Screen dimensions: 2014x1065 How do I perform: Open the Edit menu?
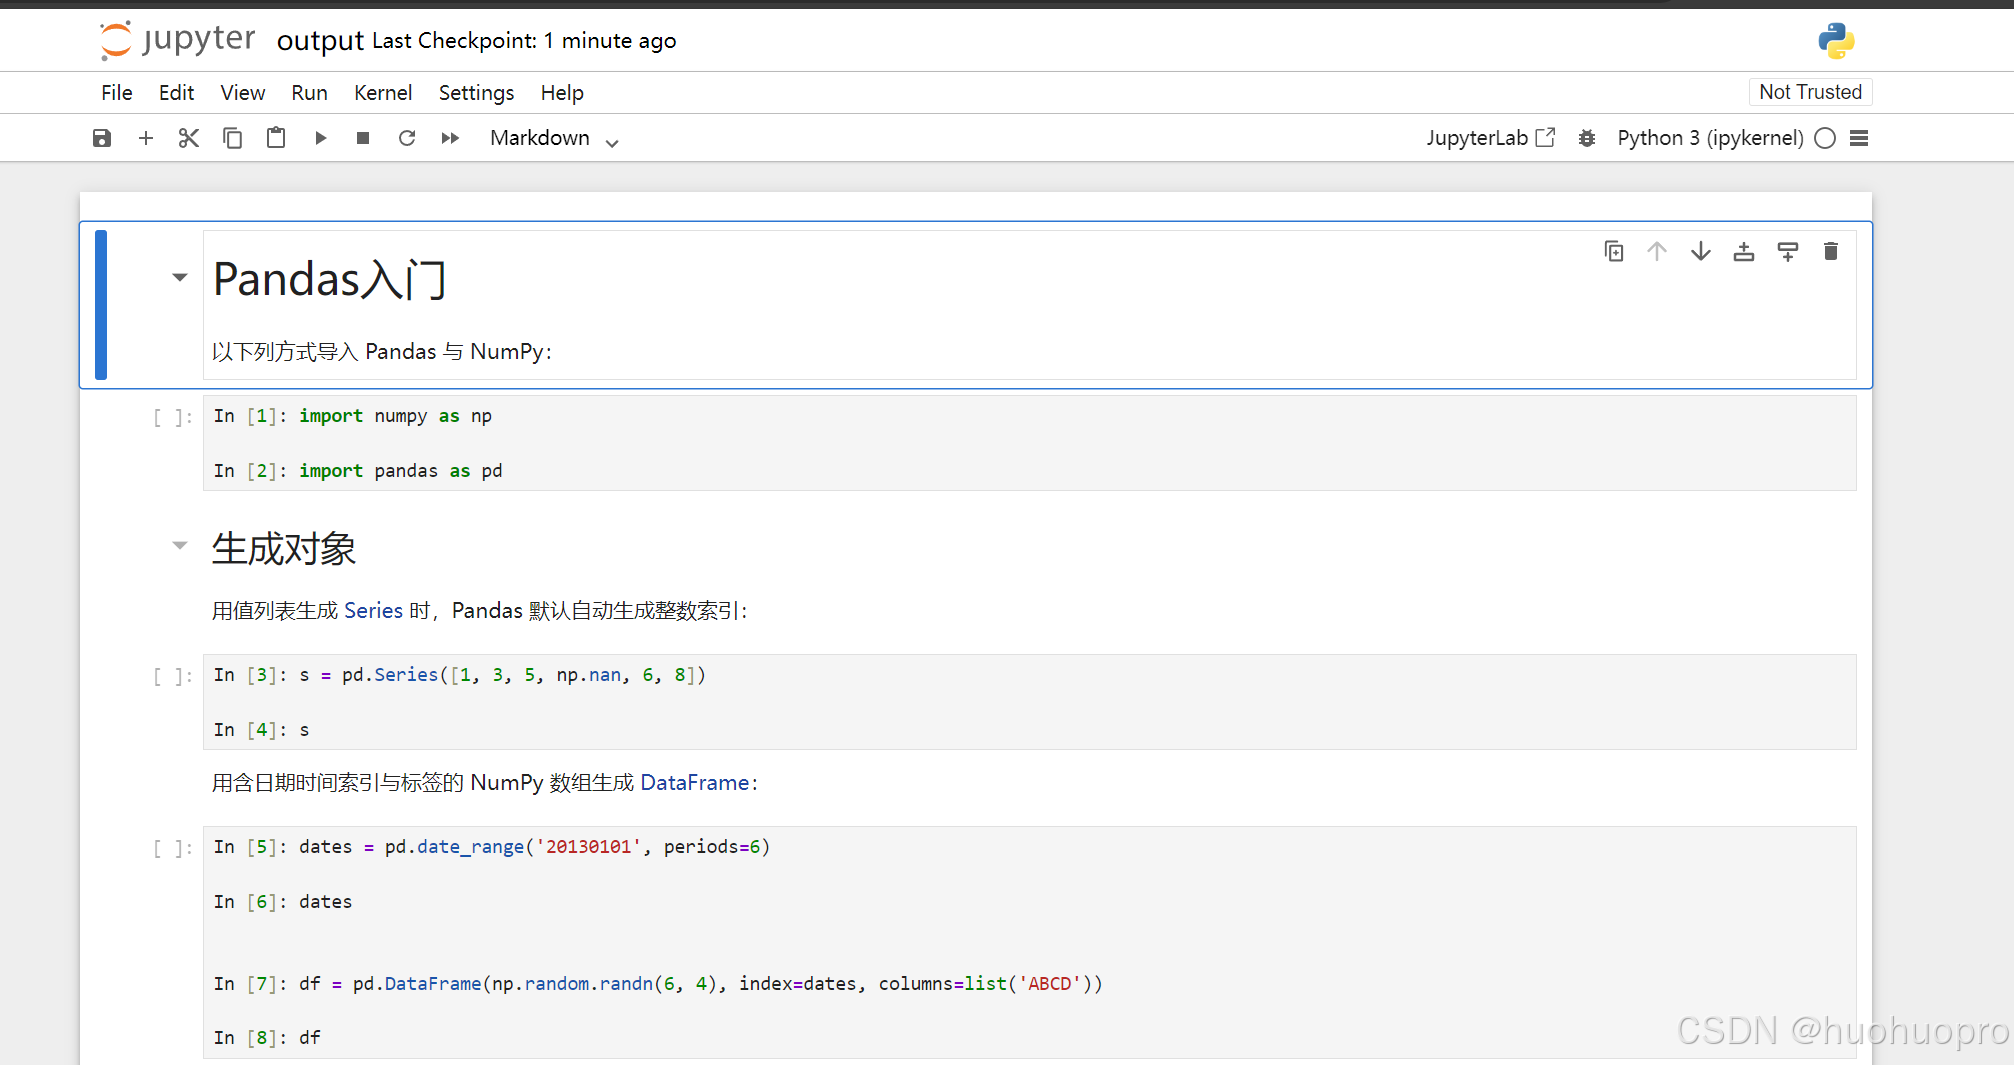tap(176, 93)
